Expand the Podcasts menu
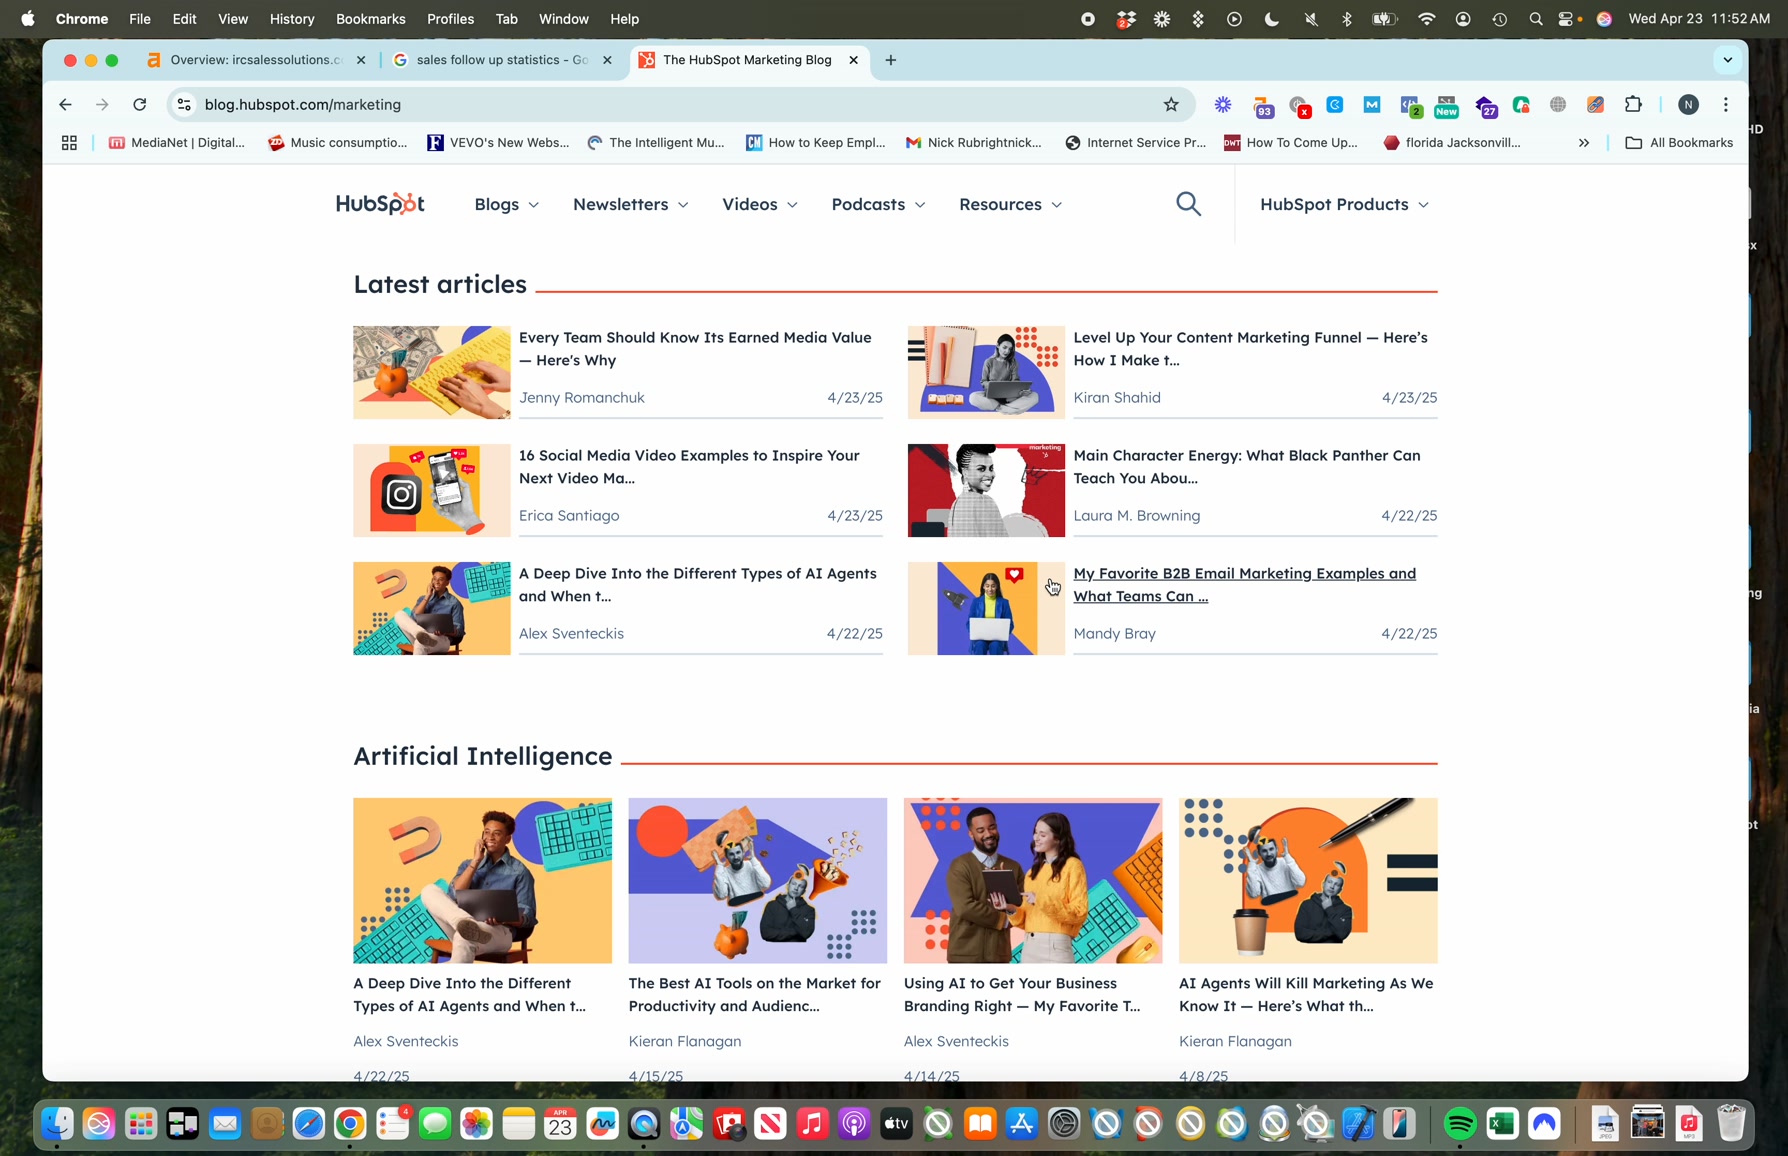The width and height of the screenshot is (1788, 1156). [878, 204]
